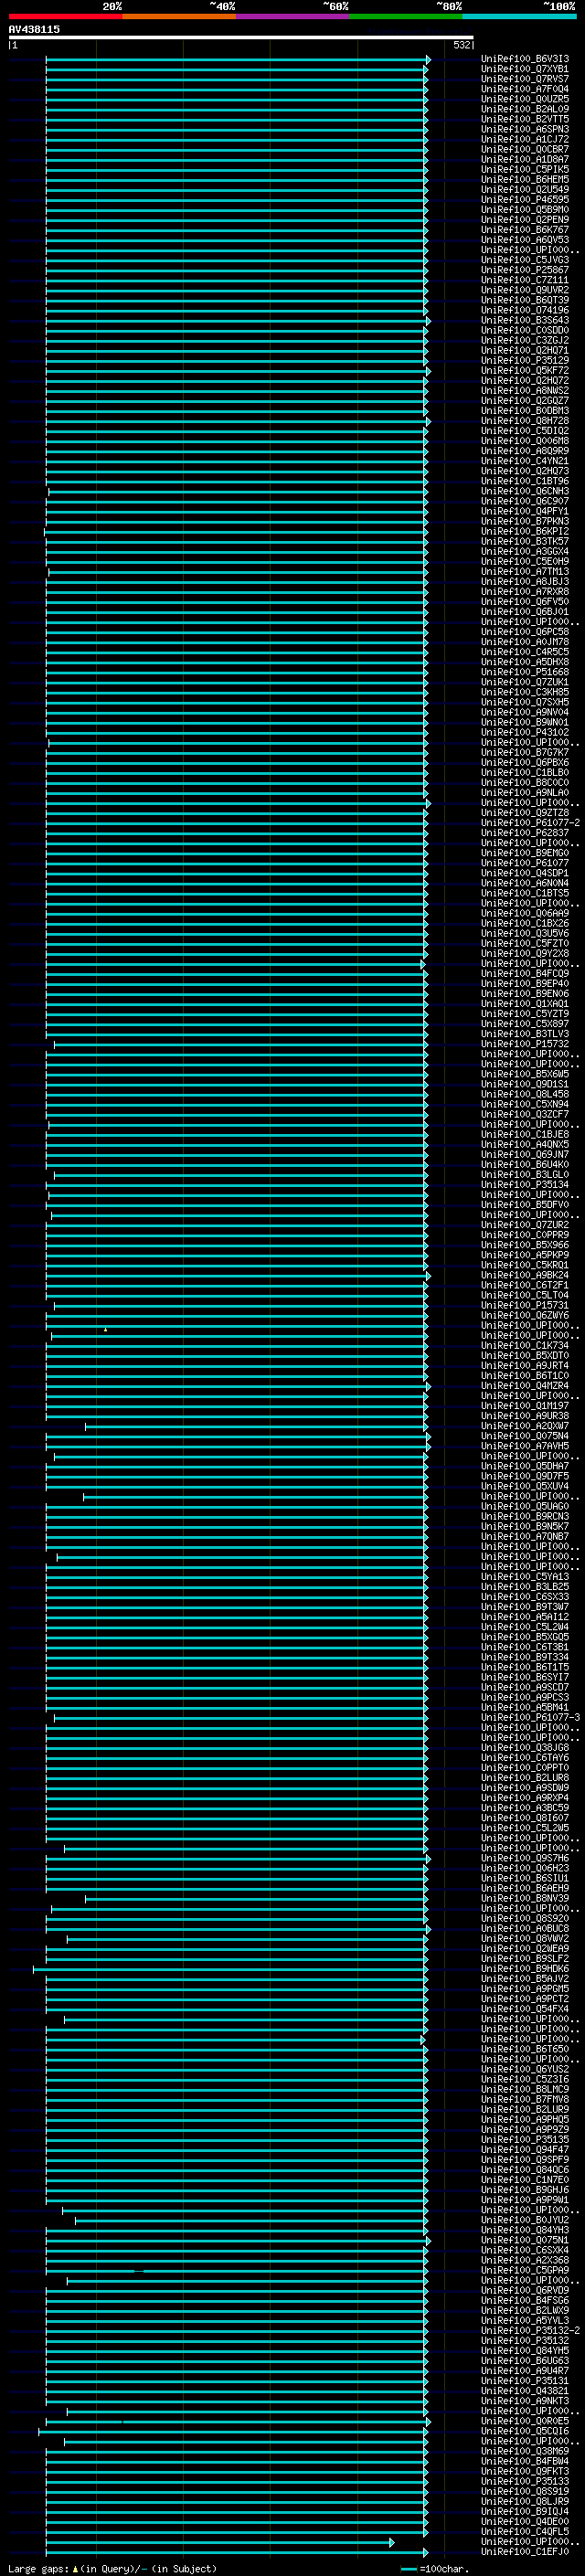
Task: Select hit label UniRef100_P61077-3
Action: (530, 1717)
